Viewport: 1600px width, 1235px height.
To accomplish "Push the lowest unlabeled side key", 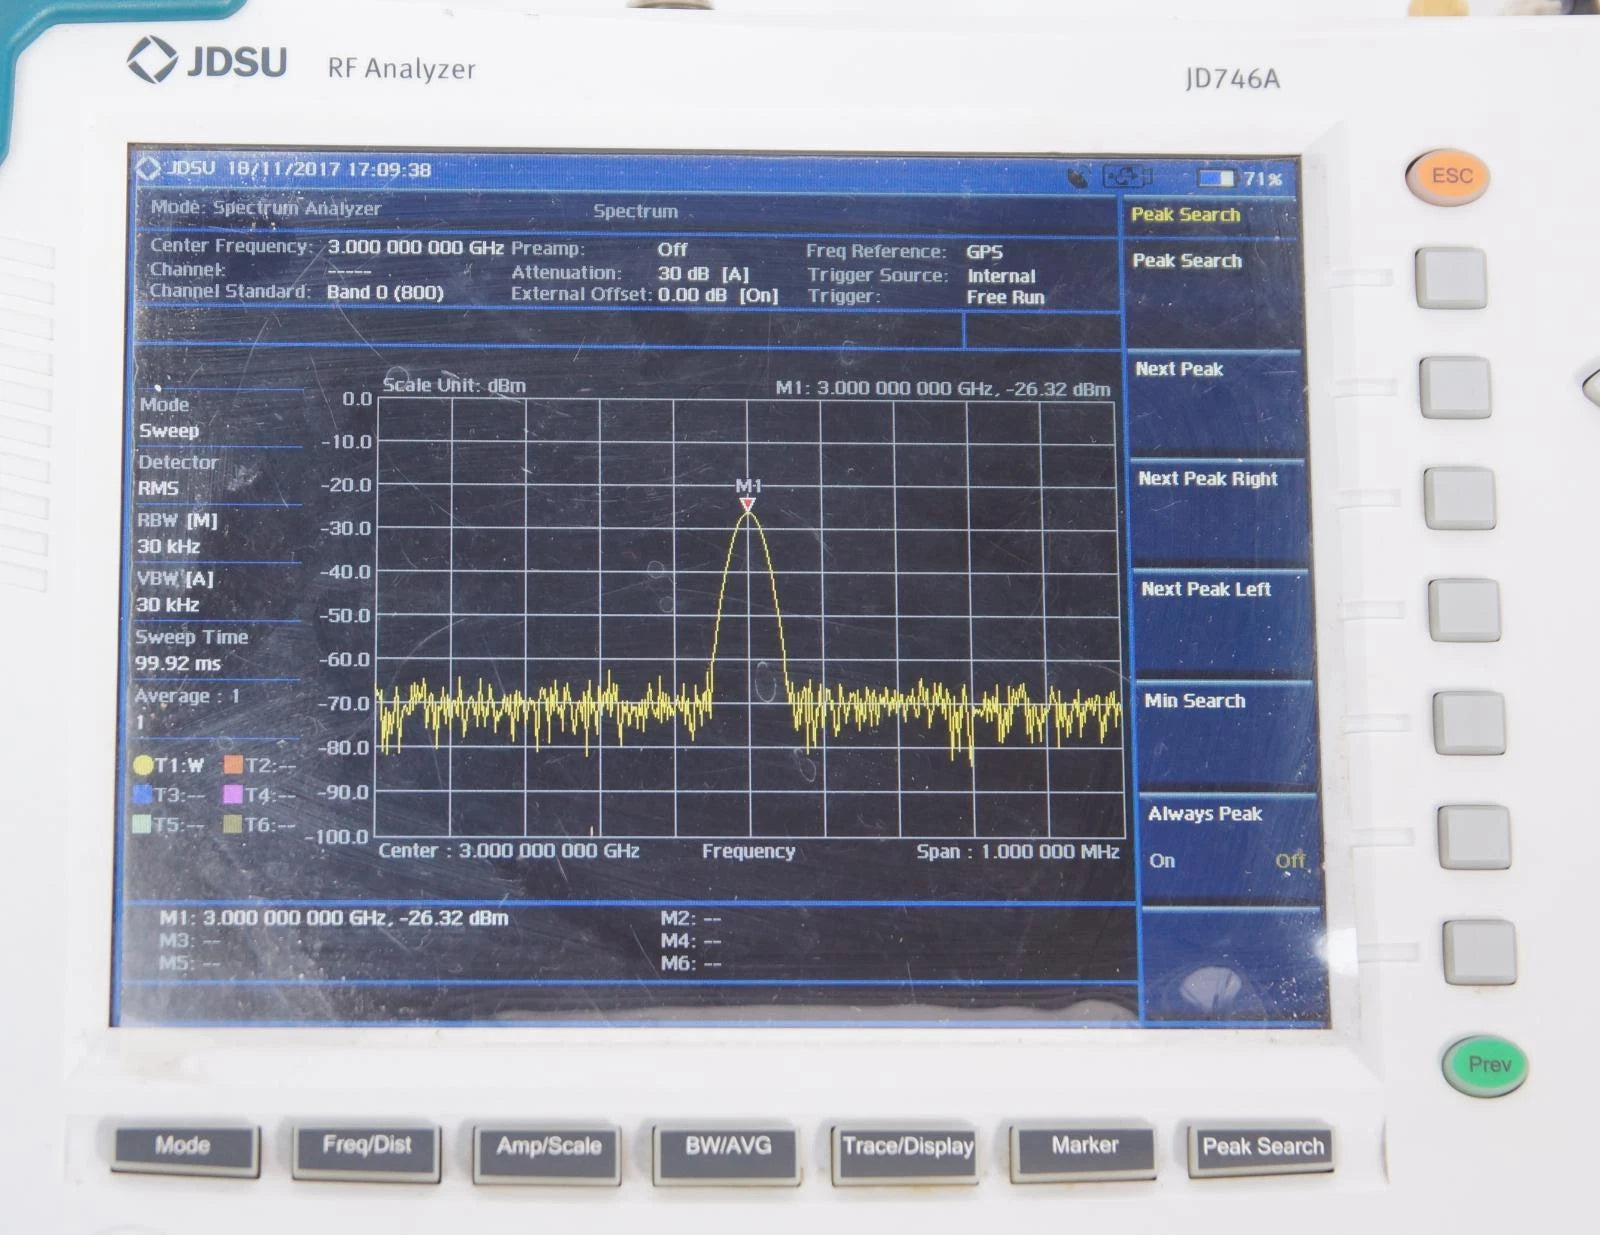I will coord(1479,953).
